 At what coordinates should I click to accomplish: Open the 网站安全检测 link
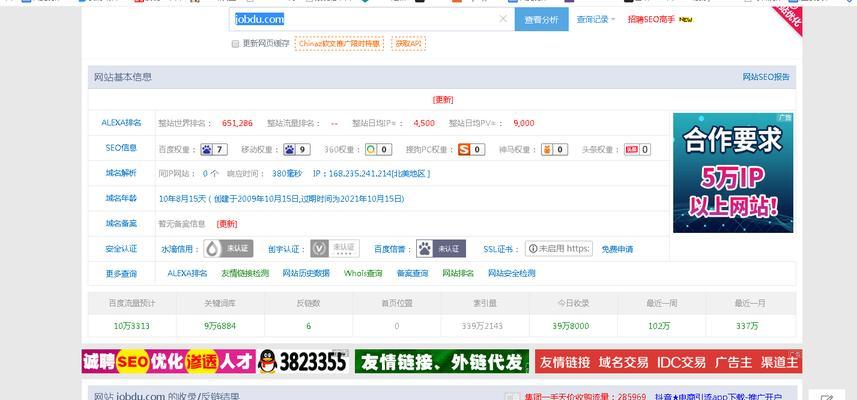point(512,273)
